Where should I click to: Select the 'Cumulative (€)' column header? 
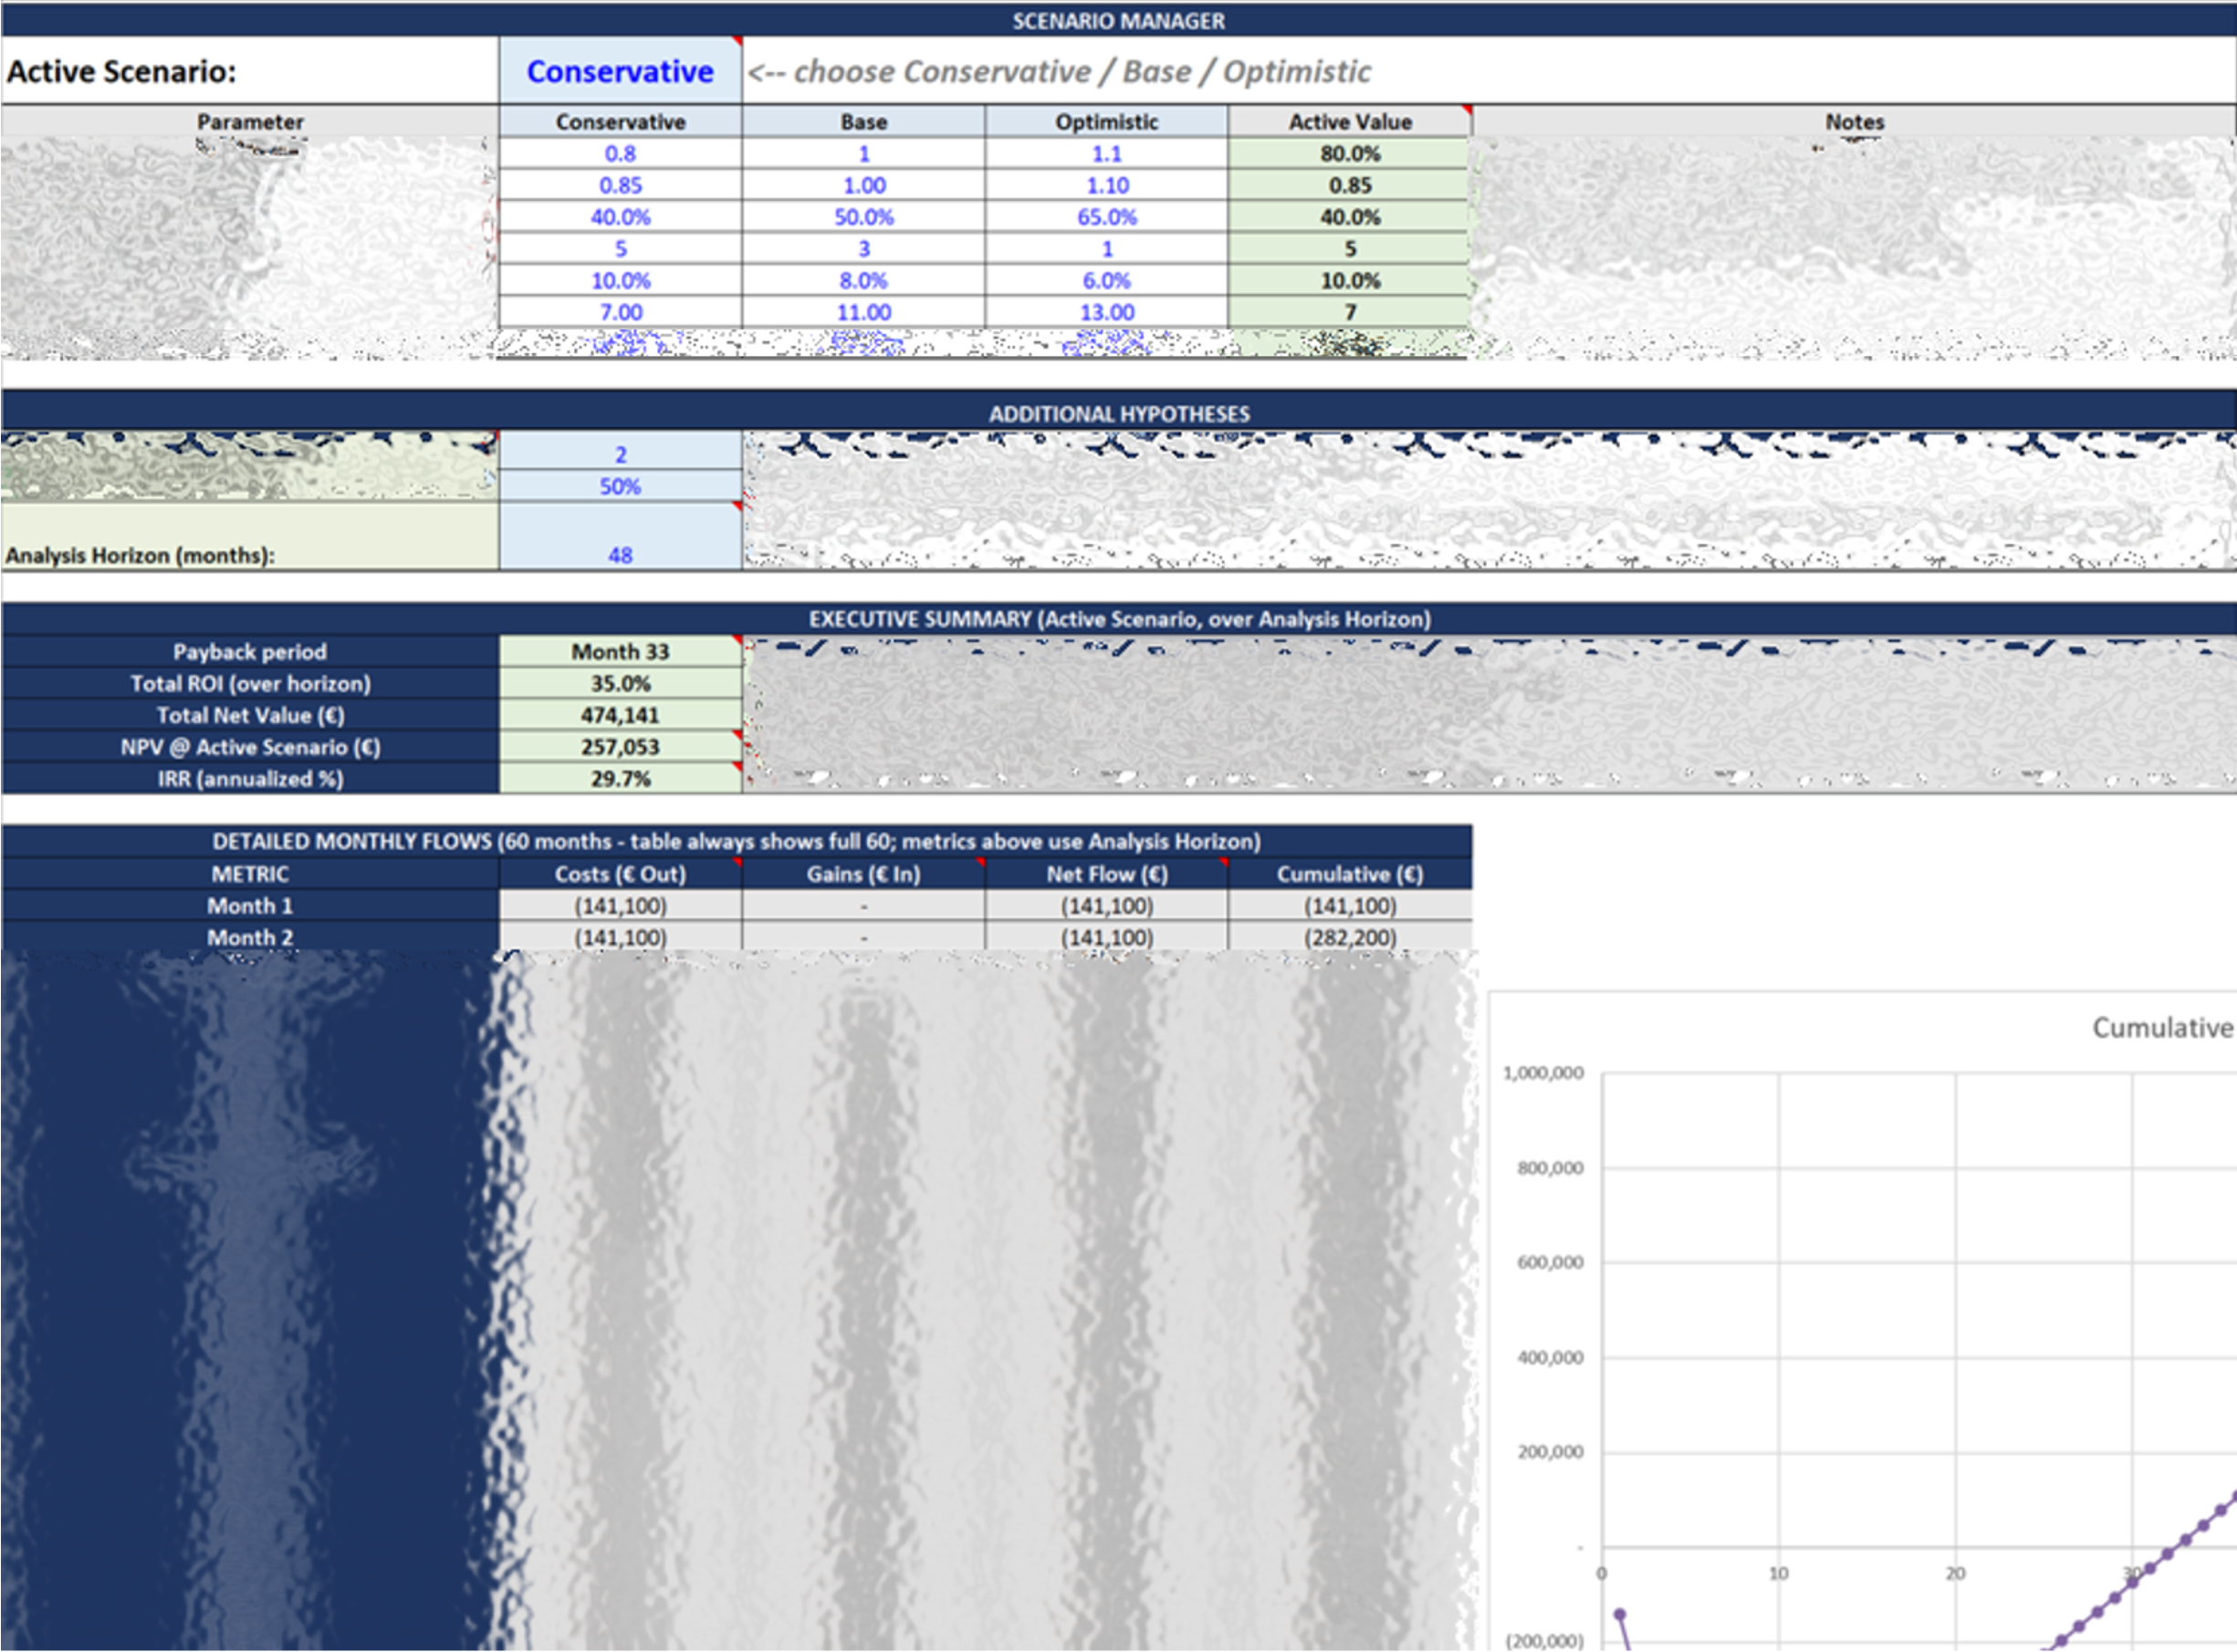pos(1349,873)
